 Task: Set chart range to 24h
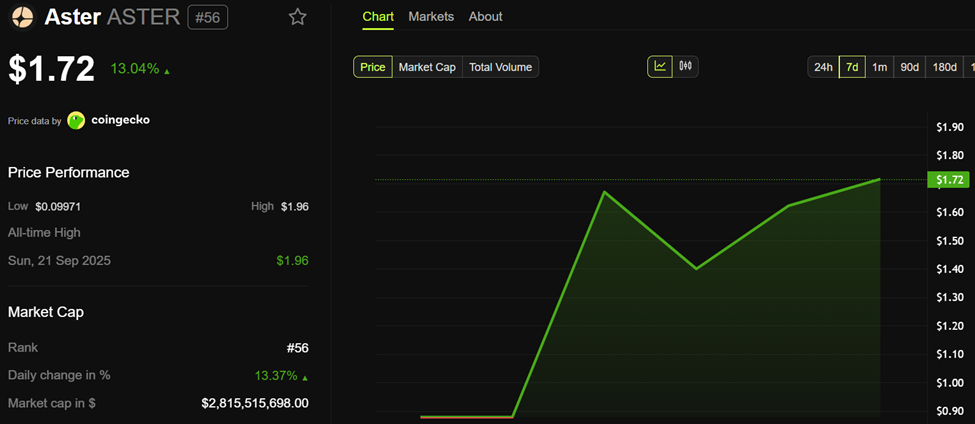click(823, 67)
